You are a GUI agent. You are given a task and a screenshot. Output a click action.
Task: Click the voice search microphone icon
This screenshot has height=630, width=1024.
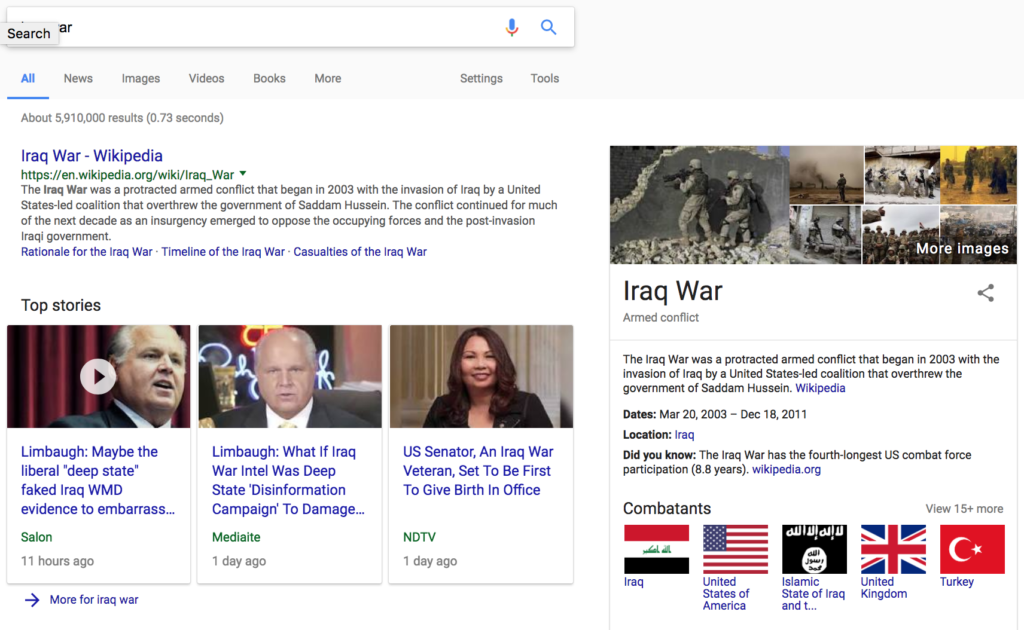512,27
